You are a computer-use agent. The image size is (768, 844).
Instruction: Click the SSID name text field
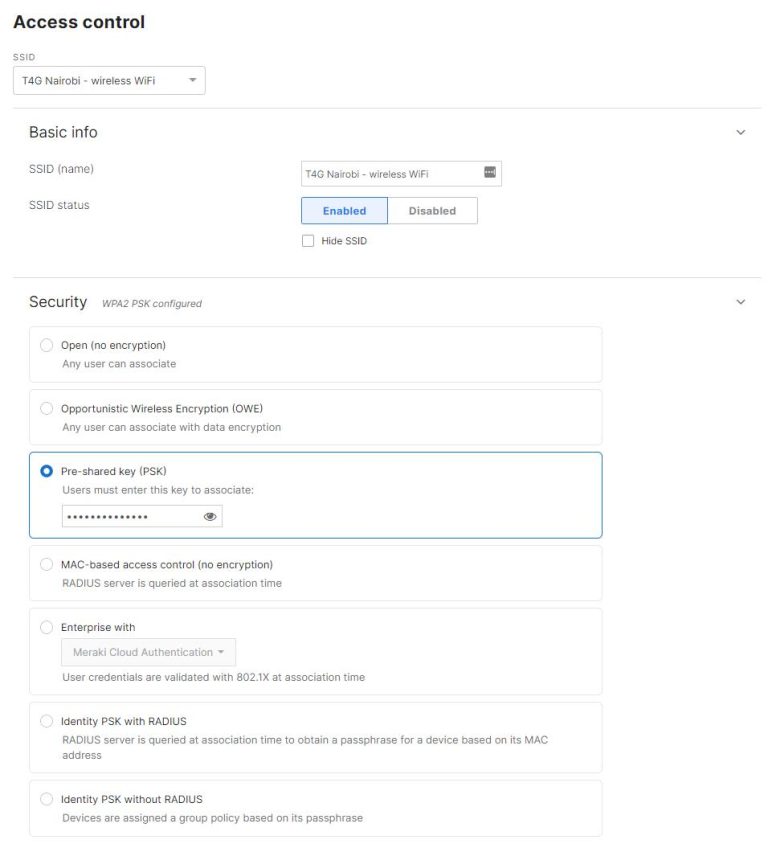point(390,173)
